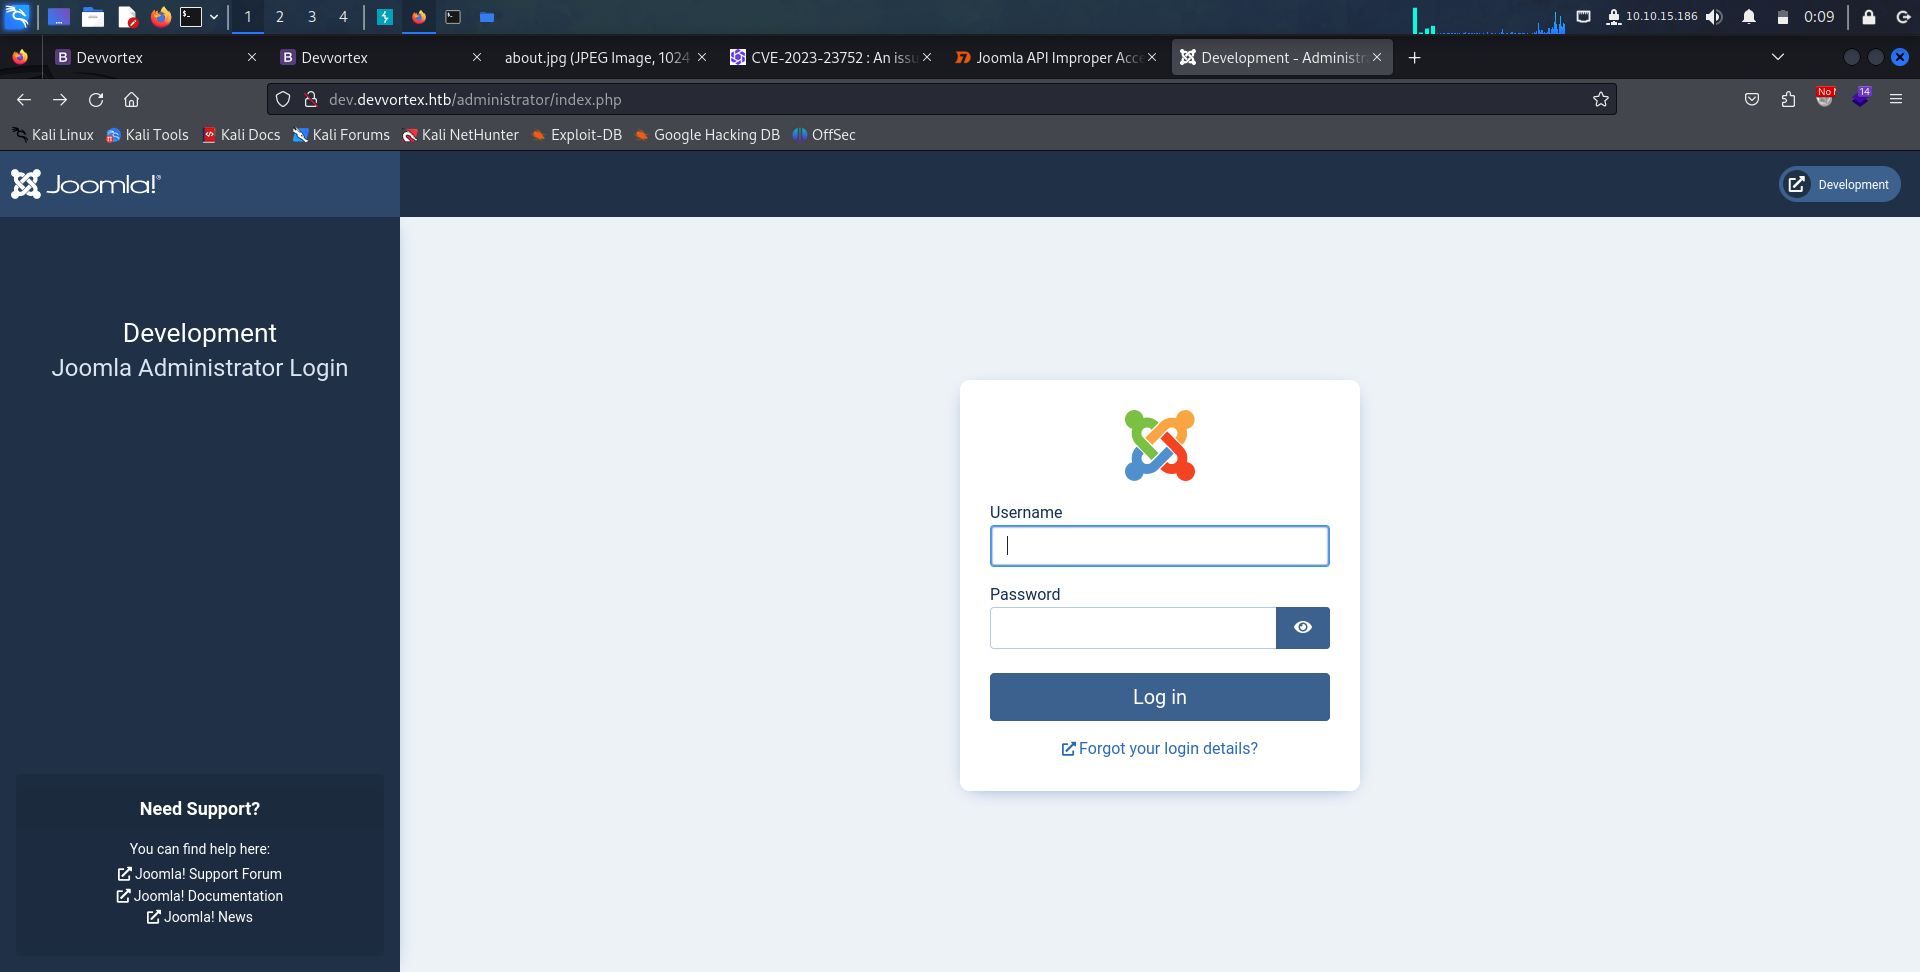
Task: Open the notifications bell in the system tray
Action: 1747,16
